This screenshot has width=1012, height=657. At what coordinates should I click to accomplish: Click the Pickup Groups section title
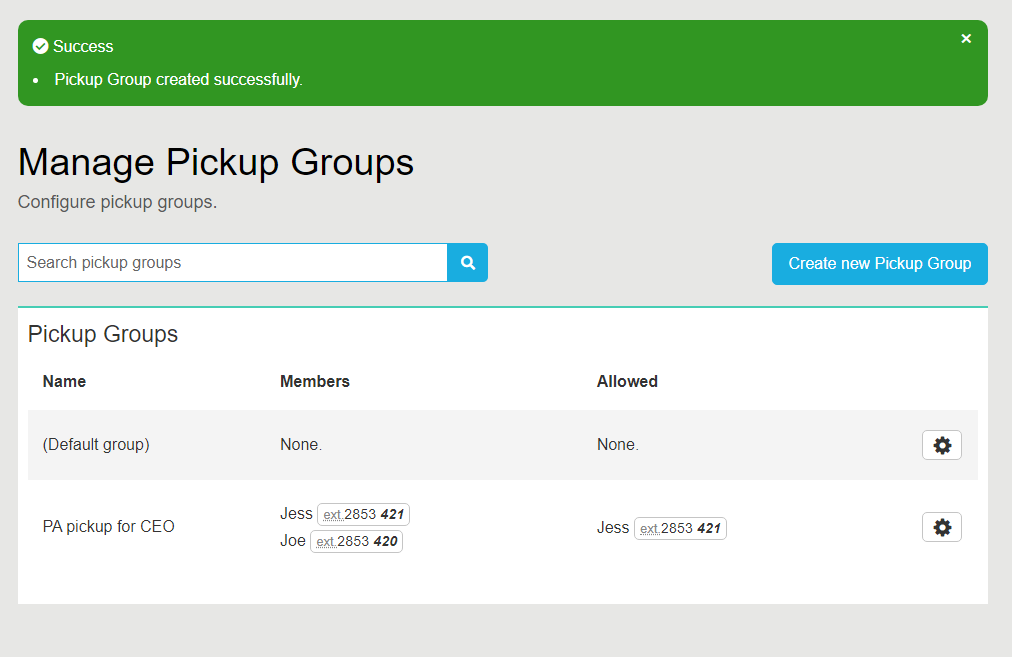pos(102,334)
